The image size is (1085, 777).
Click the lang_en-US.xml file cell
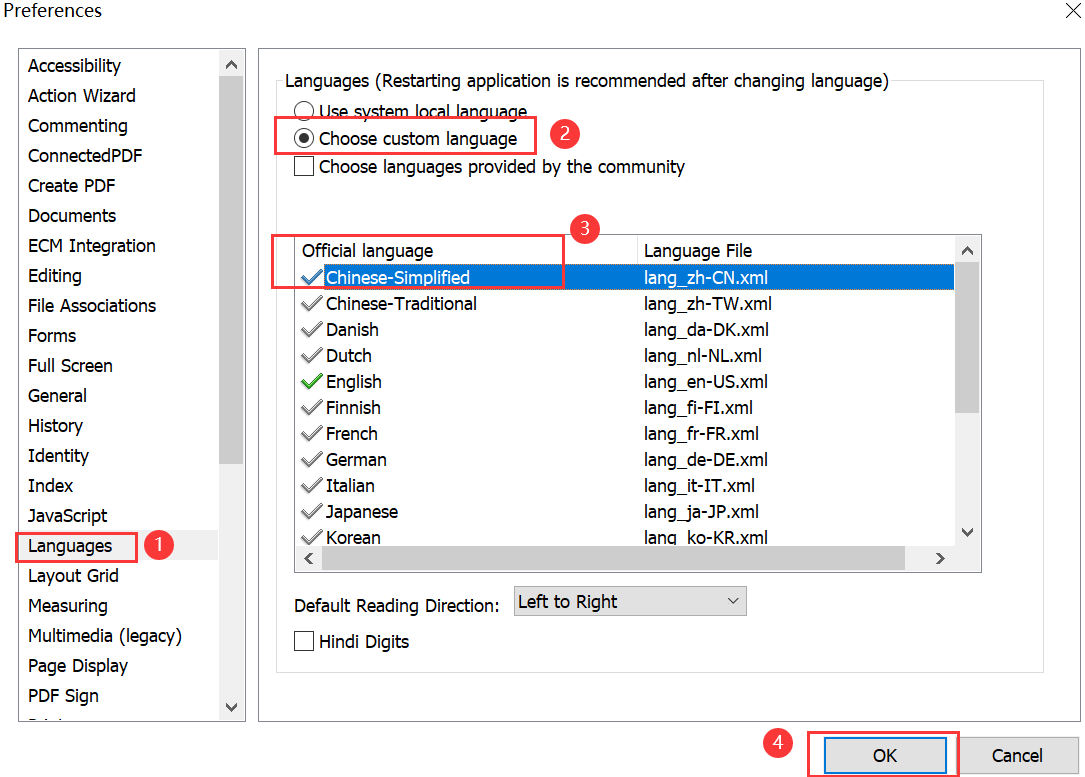[x=706, y=381]
